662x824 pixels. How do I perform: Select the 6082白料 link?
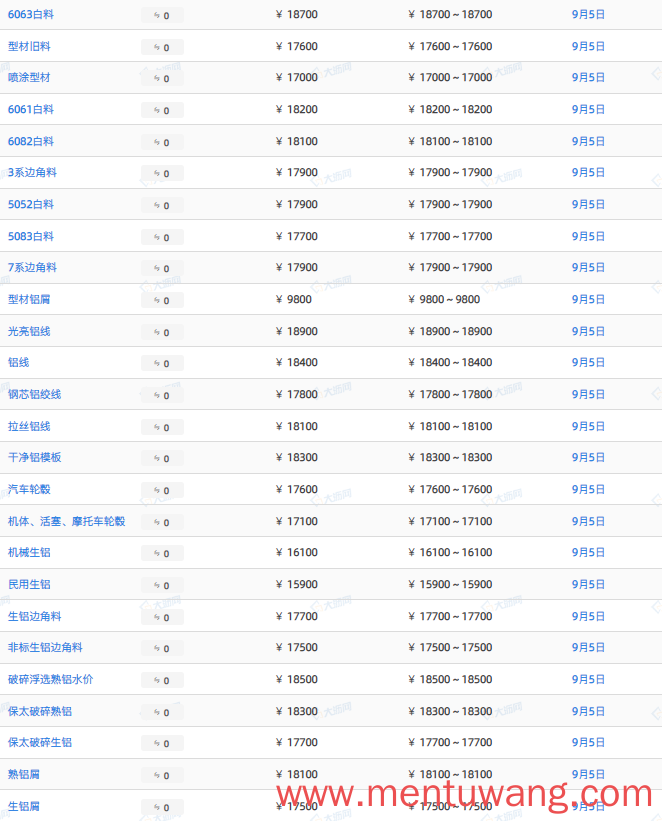pos(30,141)
